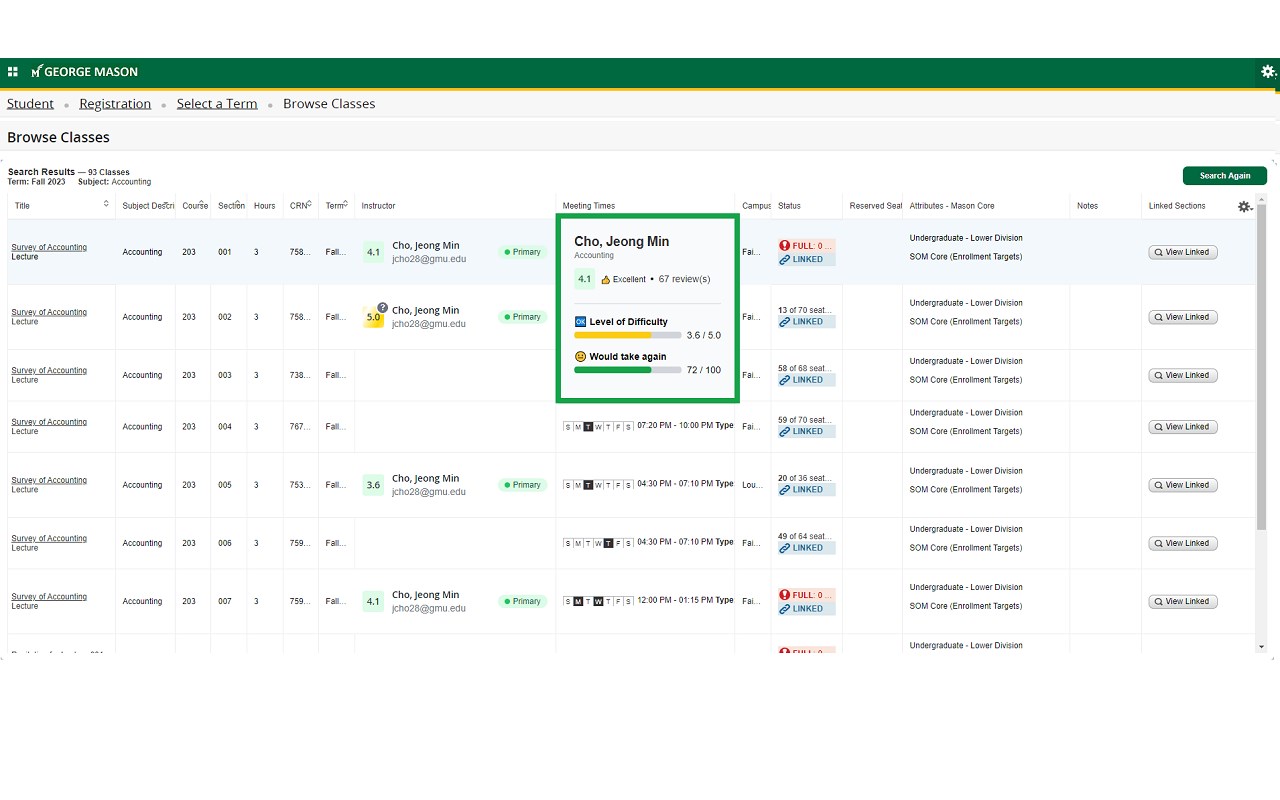Click the scrollbar down arrow at table bottom
The height and width of the screenshot is (800, 1280).
click(1261, 647)
